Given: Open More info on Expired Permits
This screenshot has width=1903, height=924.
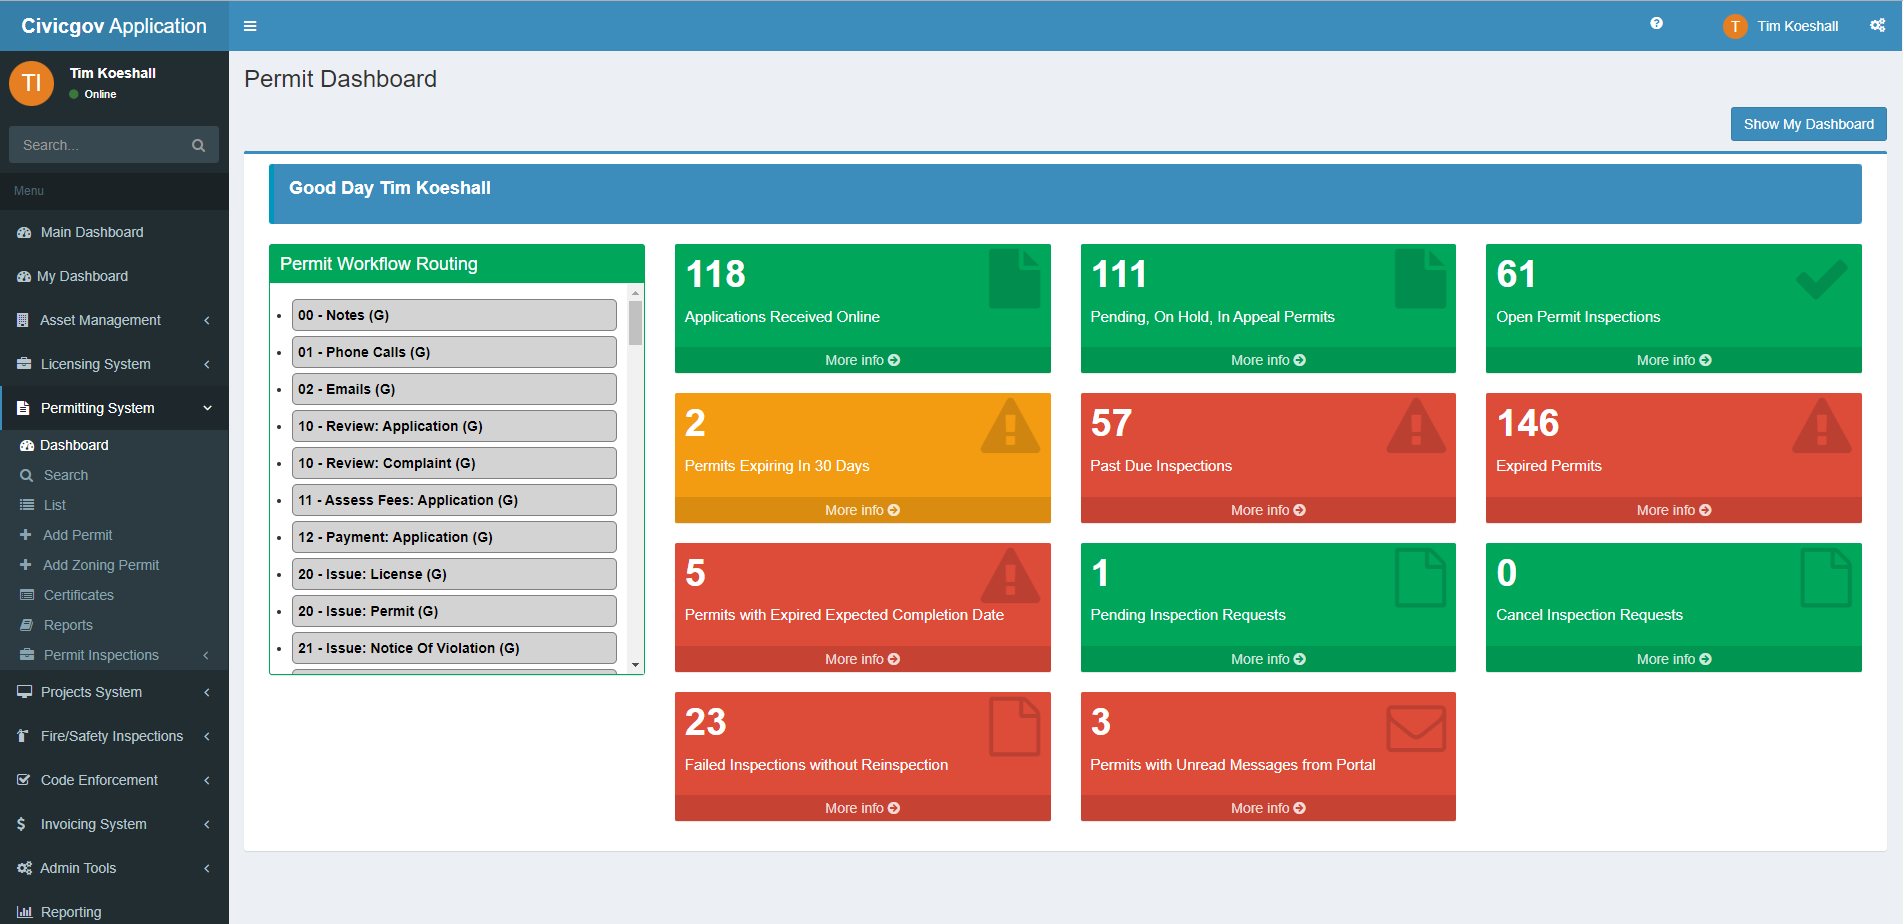Looking at the screenshot, I should [x=1673, y=509].
